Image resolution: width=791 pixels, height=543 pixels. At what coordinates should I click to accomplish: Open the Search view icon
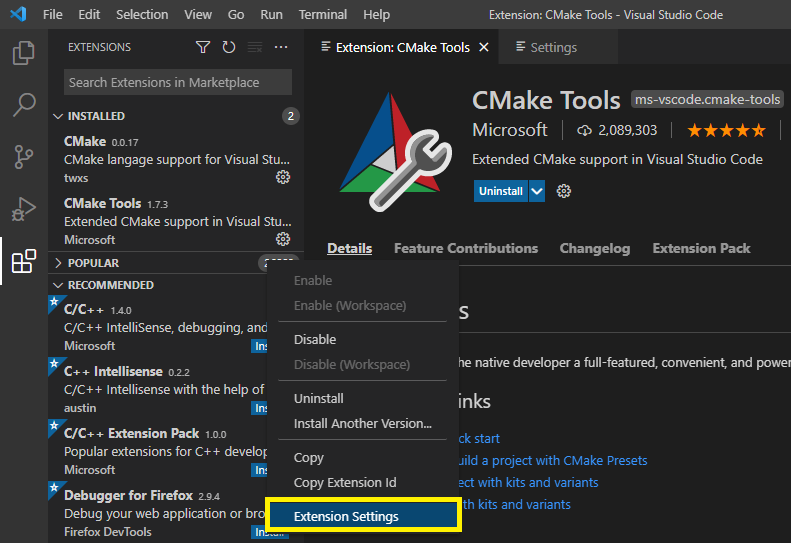click(23, 105)
